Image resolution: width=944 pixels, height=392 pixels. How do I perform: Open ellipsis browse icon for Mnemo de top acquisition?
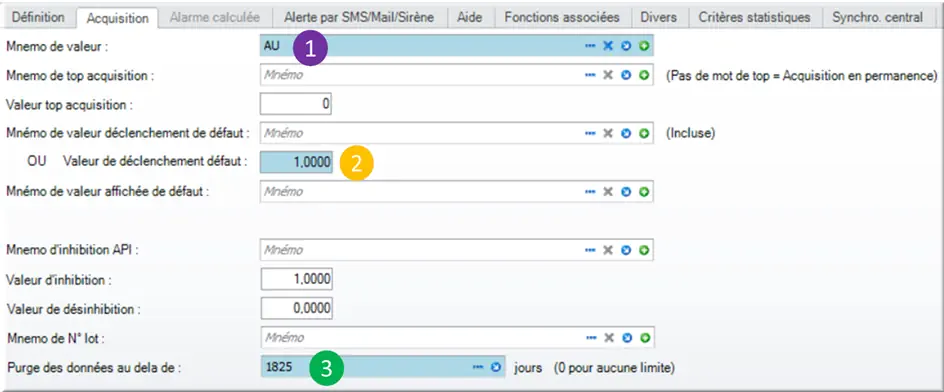[x=590, y=75]
